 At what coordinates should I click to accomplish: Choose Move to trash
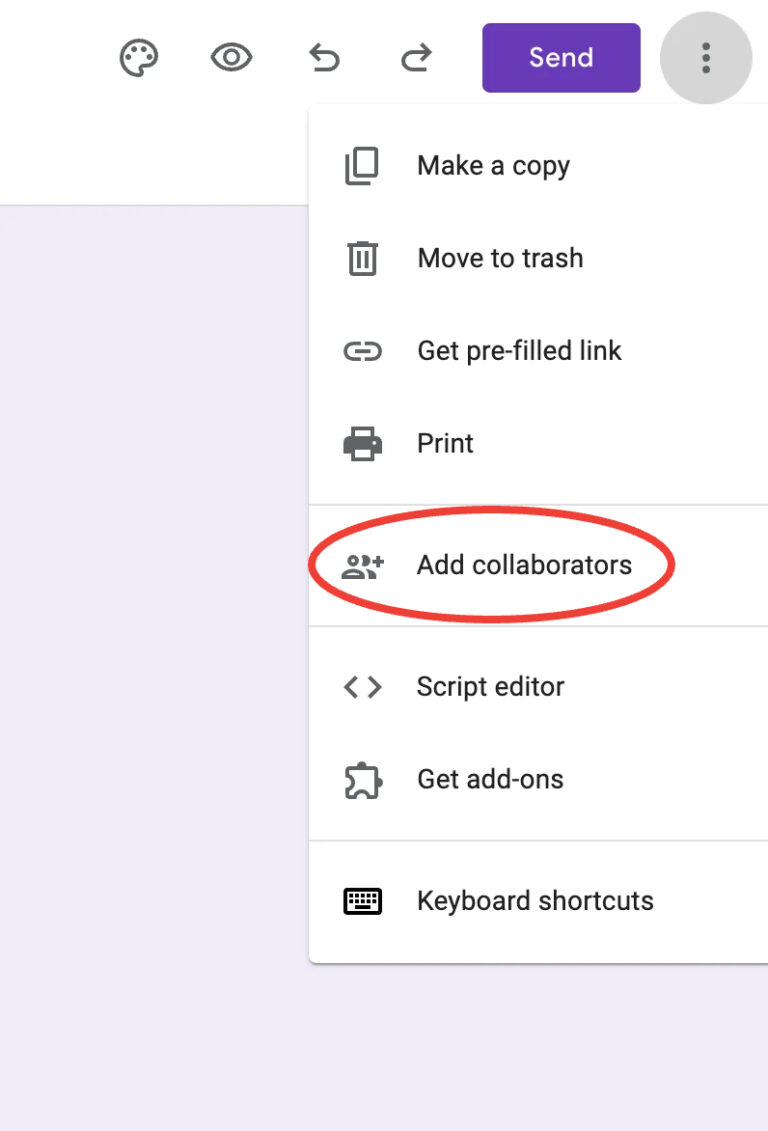[x=500, y=258]
